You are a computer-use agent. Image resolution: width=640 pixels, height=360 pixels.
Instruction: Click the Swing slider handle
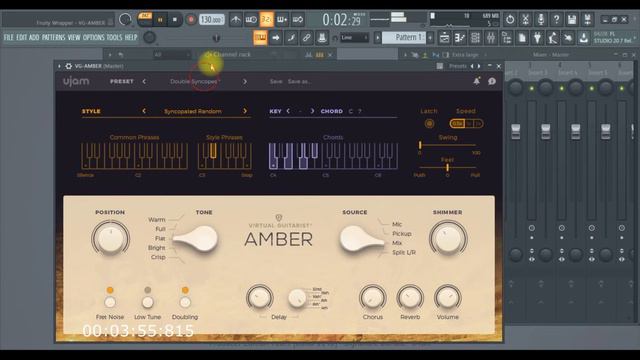coord(420,145)
